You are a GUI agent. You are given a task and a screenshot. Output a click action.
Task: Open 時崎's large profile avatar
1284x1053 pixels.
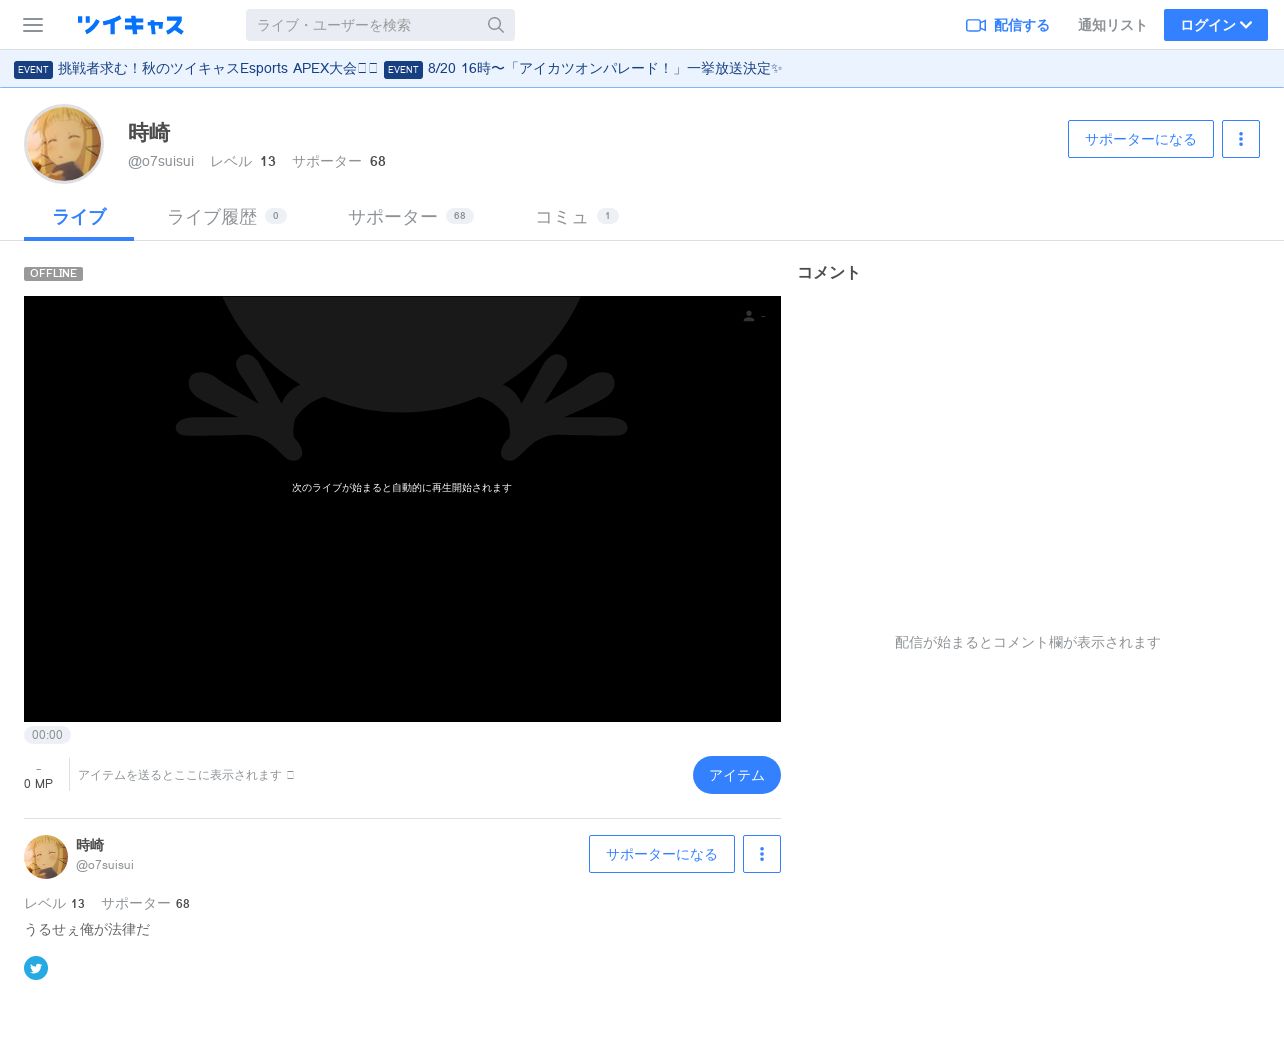pos(64,144)
